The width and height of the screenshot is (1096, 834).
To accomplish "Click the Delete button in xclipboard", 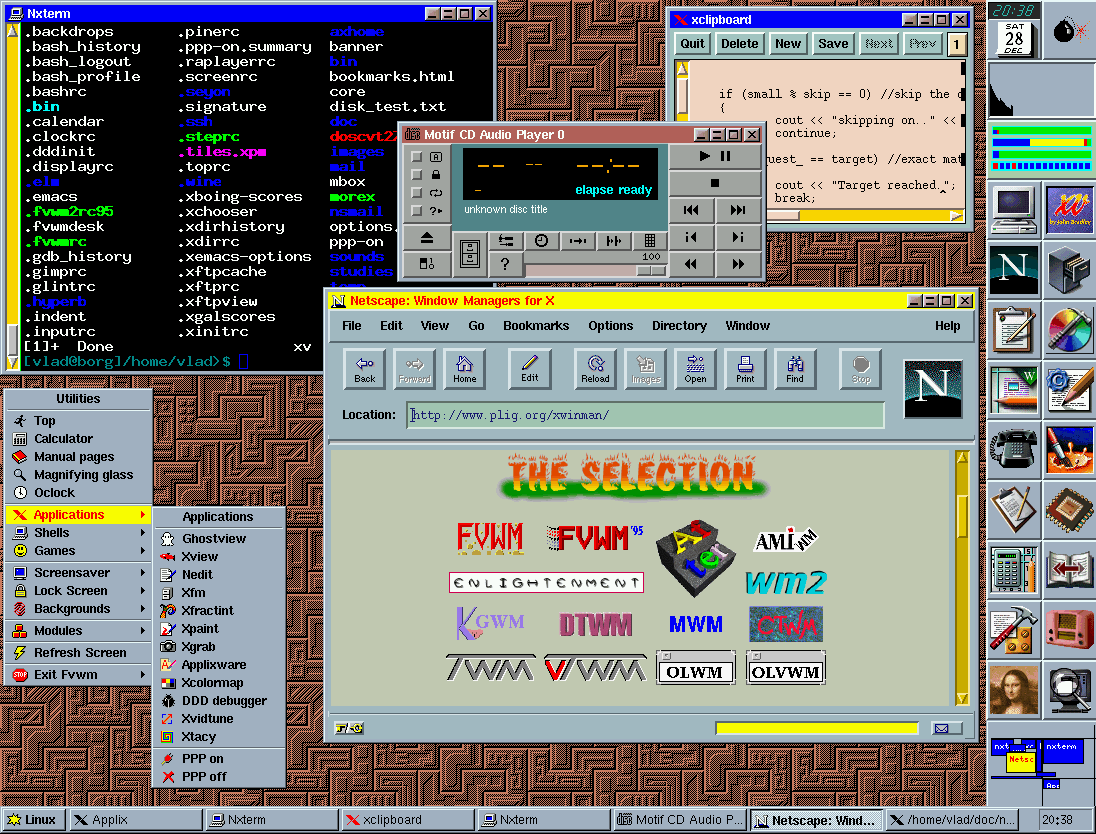I will click(x=740, y=43).
